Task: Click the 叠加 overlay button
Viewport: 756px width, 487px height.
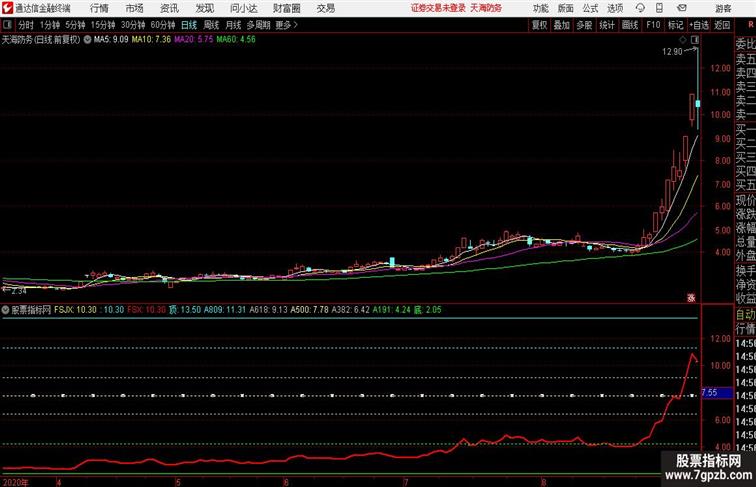Action: pos(562,25)
